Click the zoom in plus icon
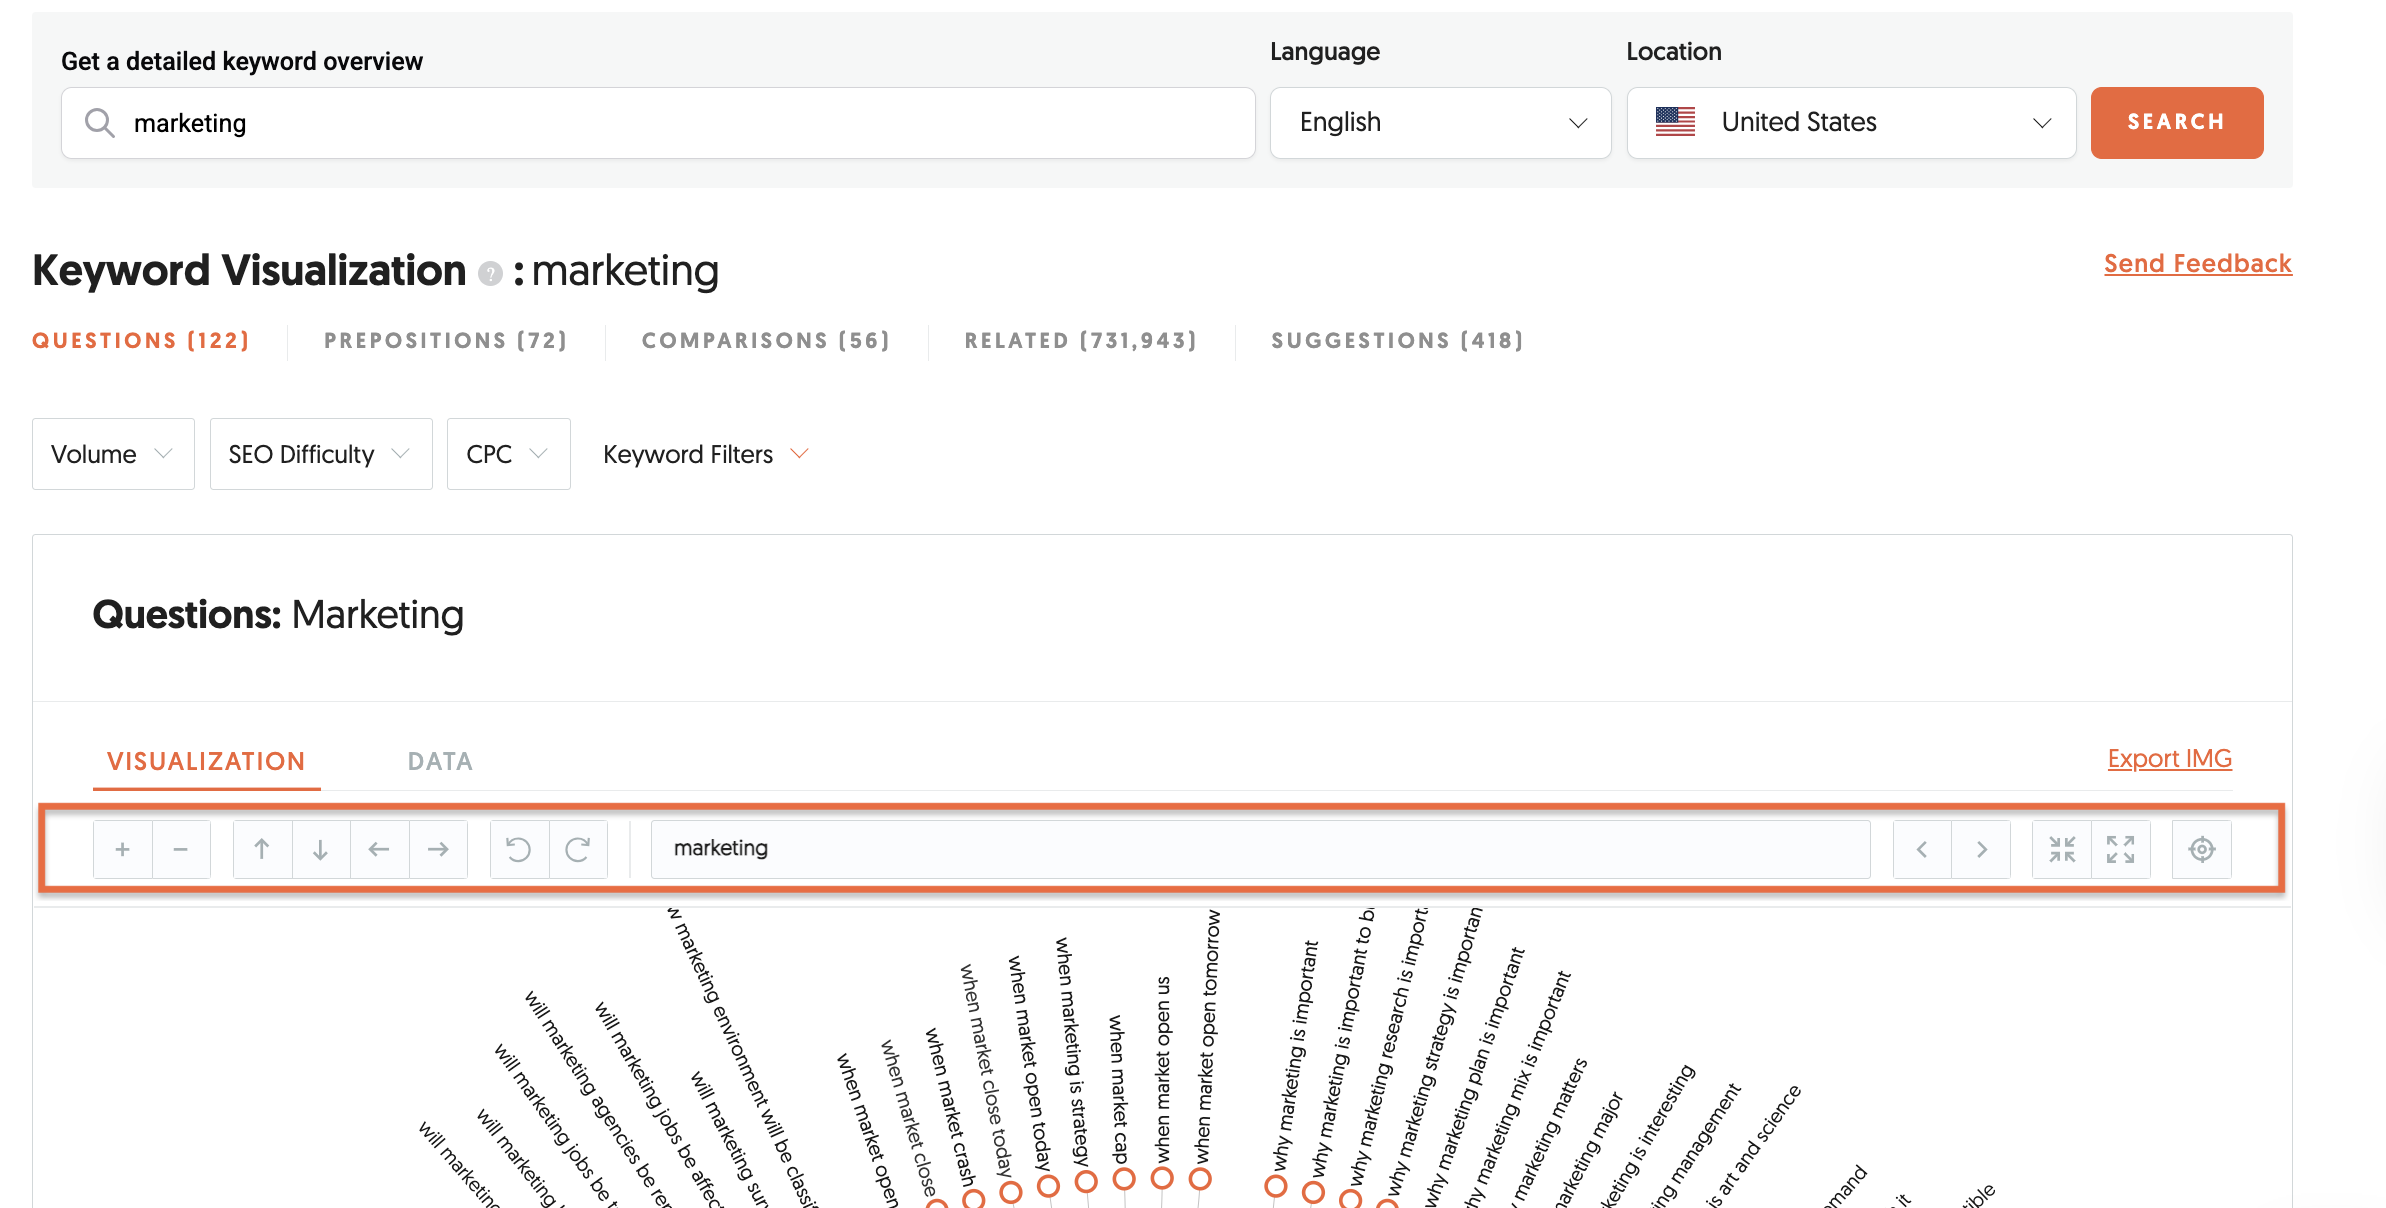2386x1208 pixels. [122, 848]
